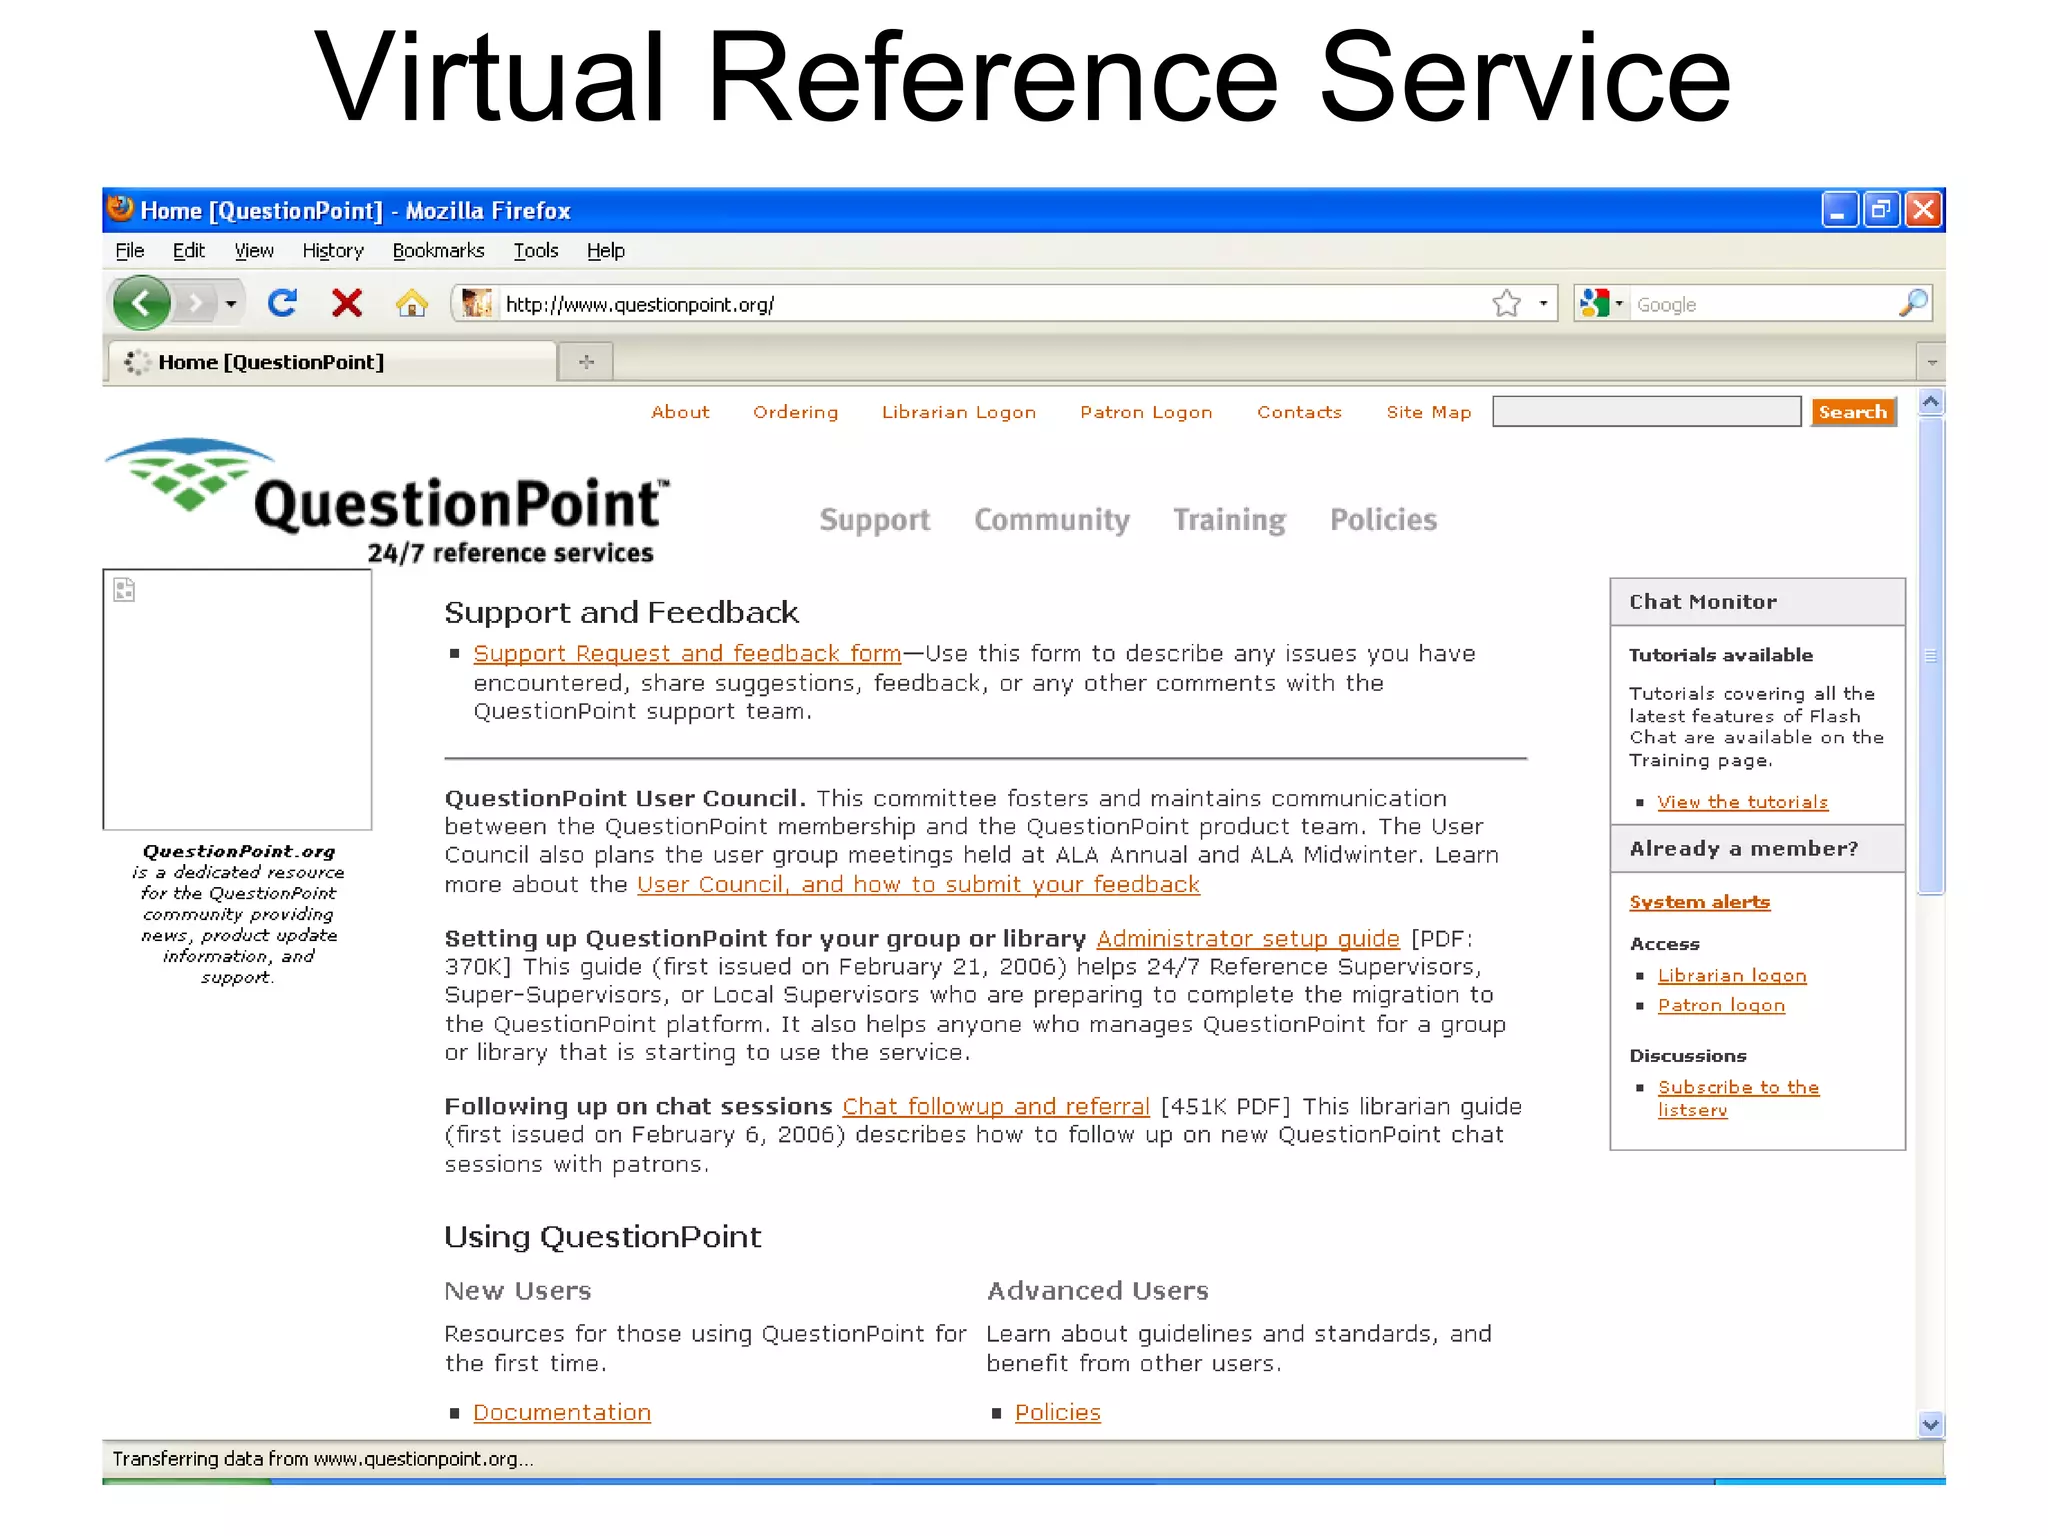Open the Google search engine selector
The width and height of the screenshot is (2048, 1536).
click(1601, 303)
